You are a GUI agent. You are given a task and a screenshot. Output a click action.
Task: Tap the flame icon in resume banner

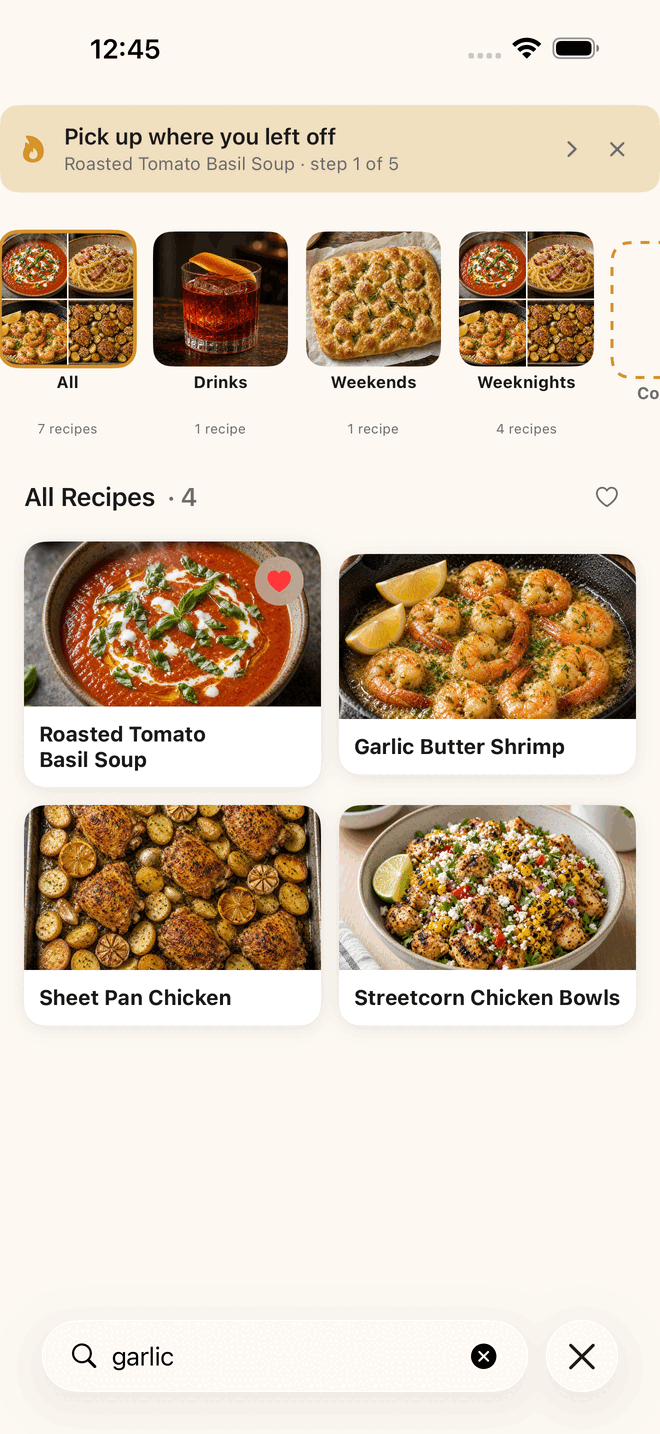click(33, 149)
